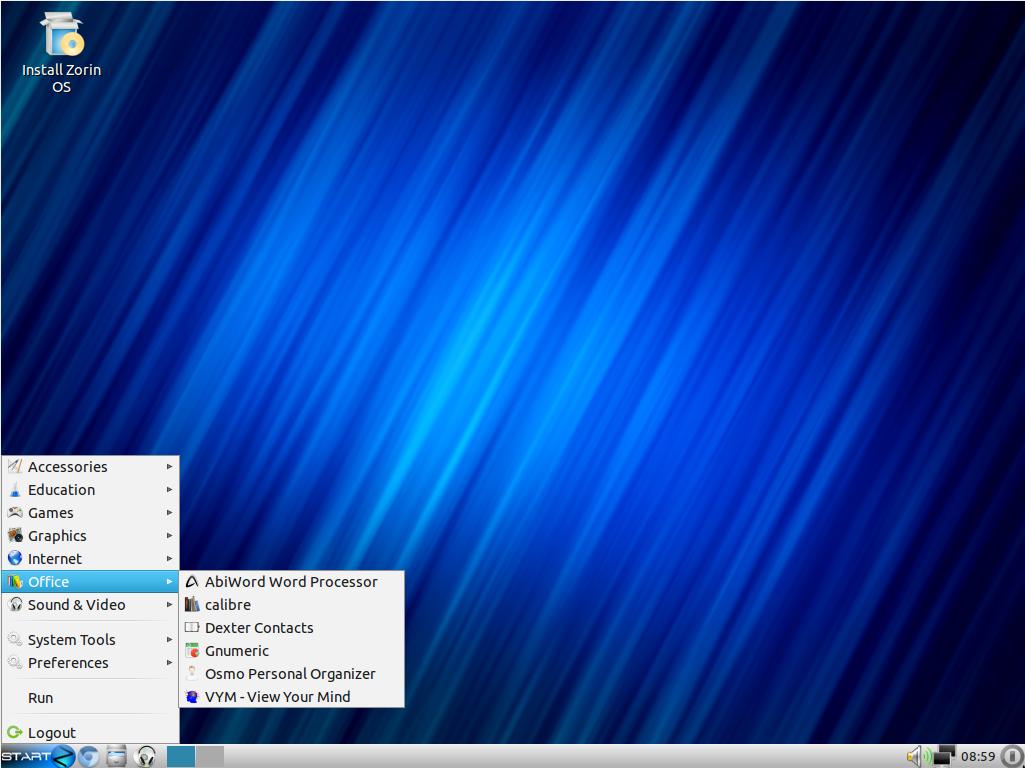Open calibre from the Office submenu
Viewport: 1025px width, 768px height.
[228, 605]
